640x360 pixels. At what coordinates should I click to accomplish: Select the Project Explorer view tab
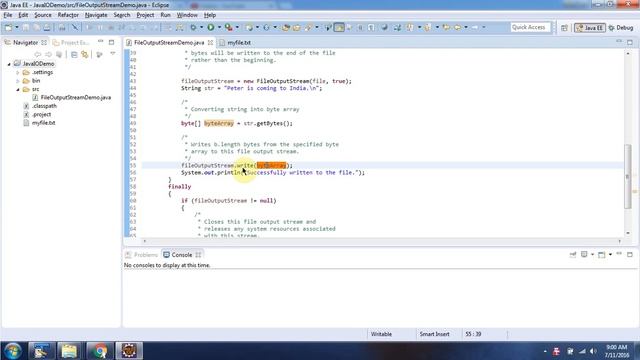(x=71, y=42)
